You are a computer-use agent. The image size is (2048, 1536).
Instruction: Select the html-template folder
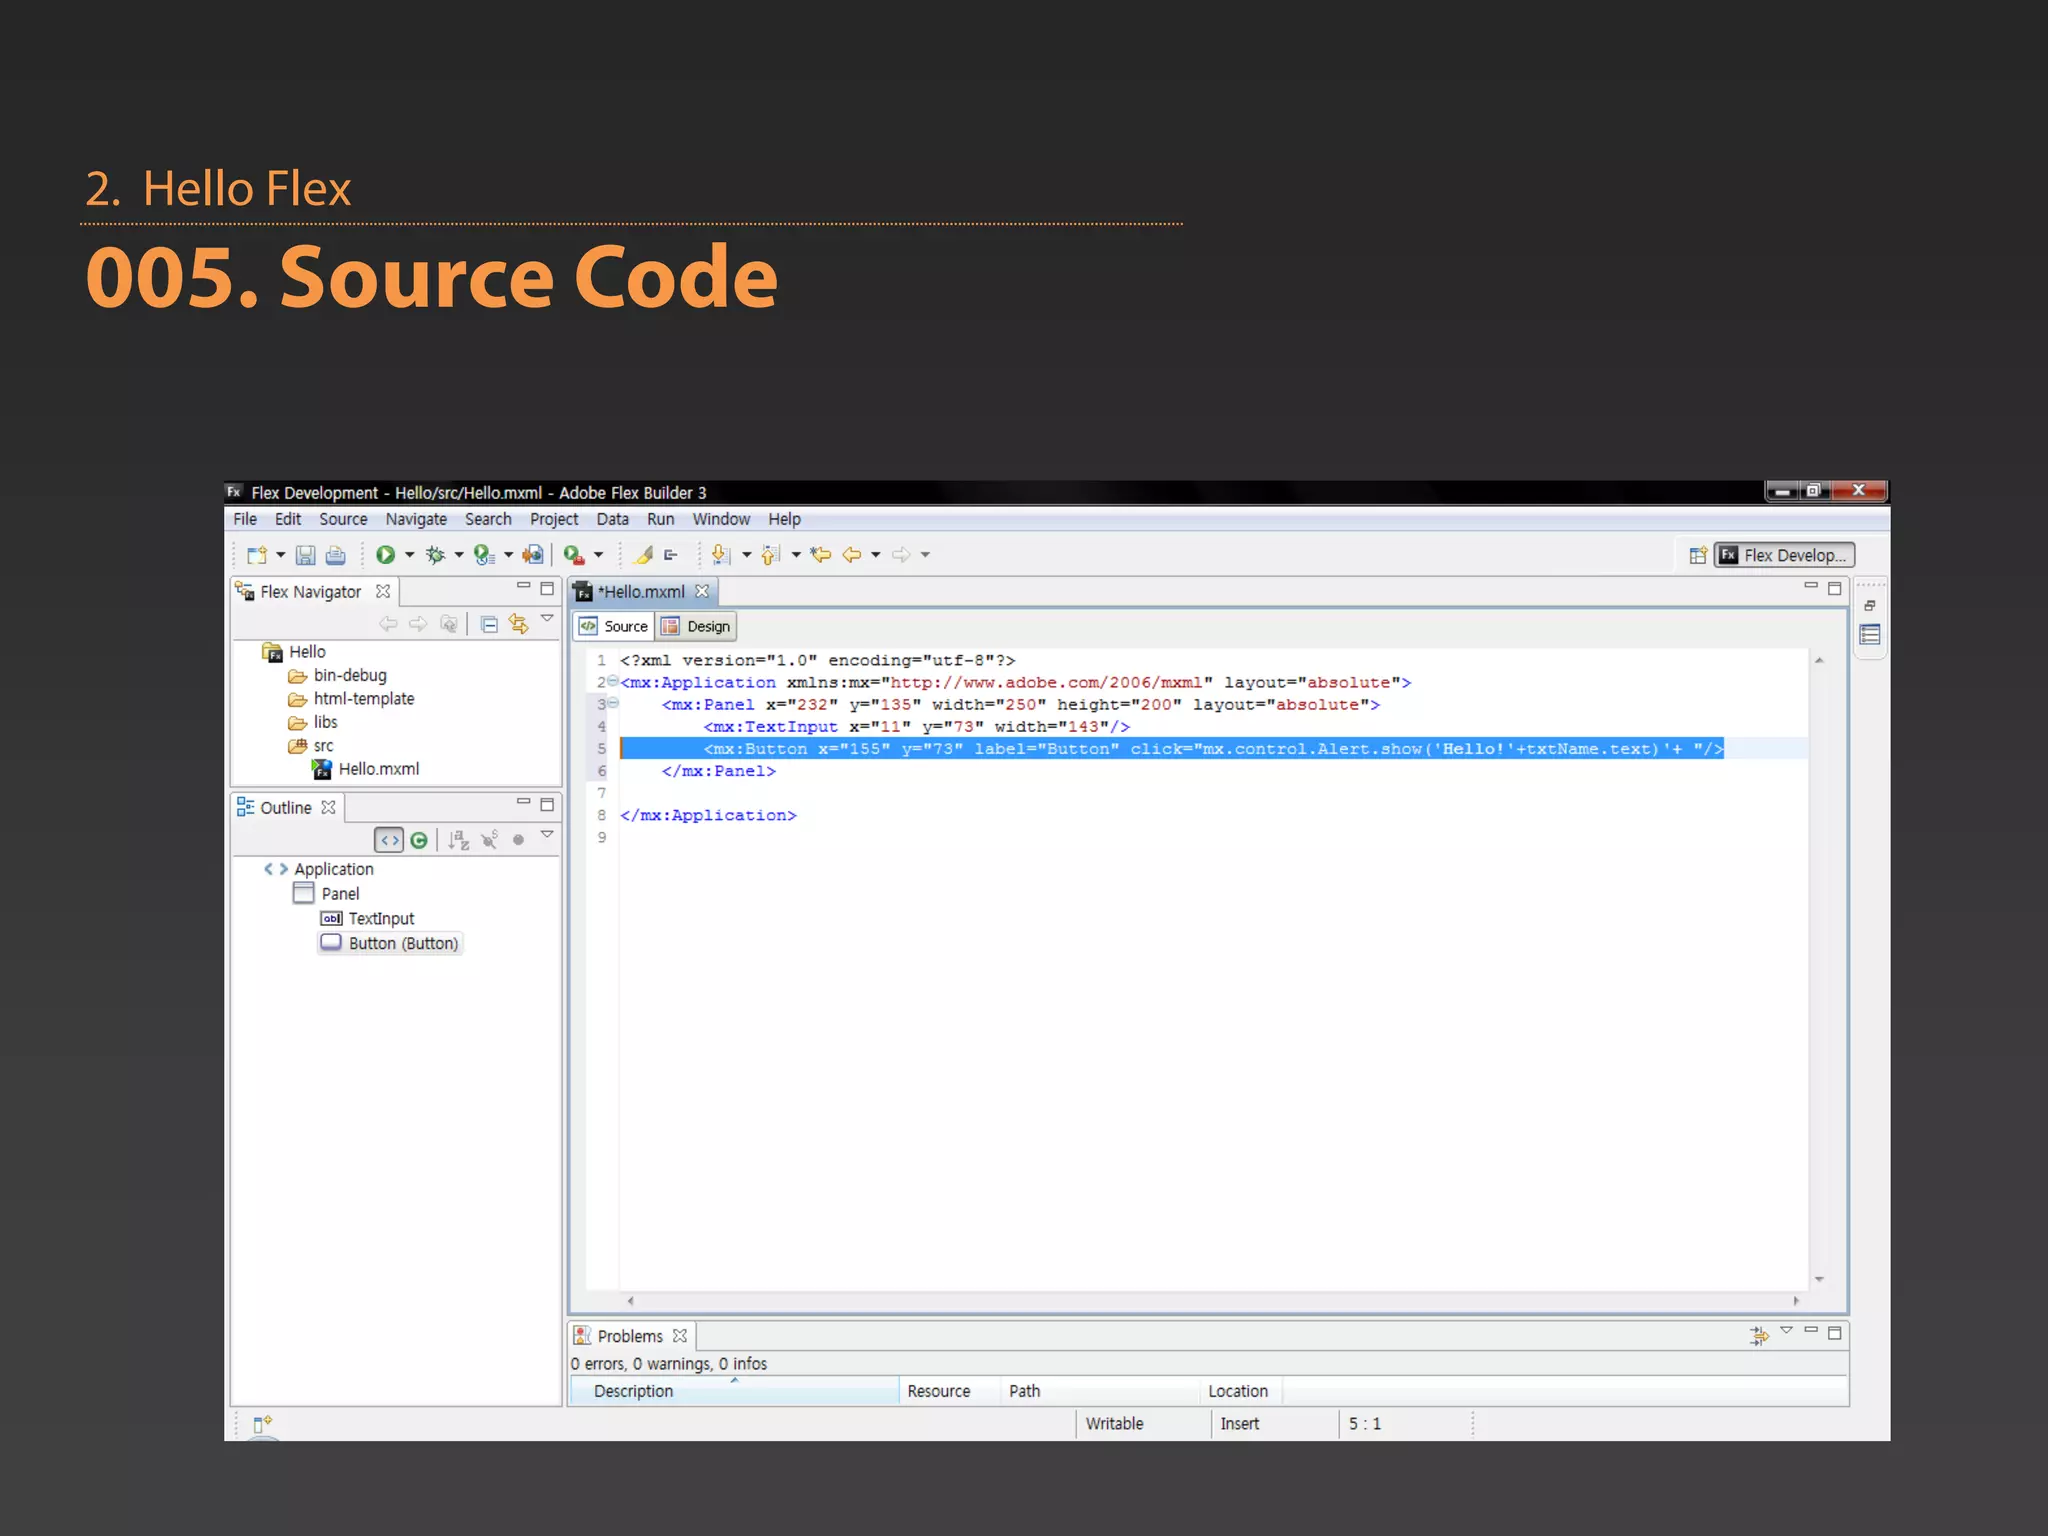[x=351, y=699]
